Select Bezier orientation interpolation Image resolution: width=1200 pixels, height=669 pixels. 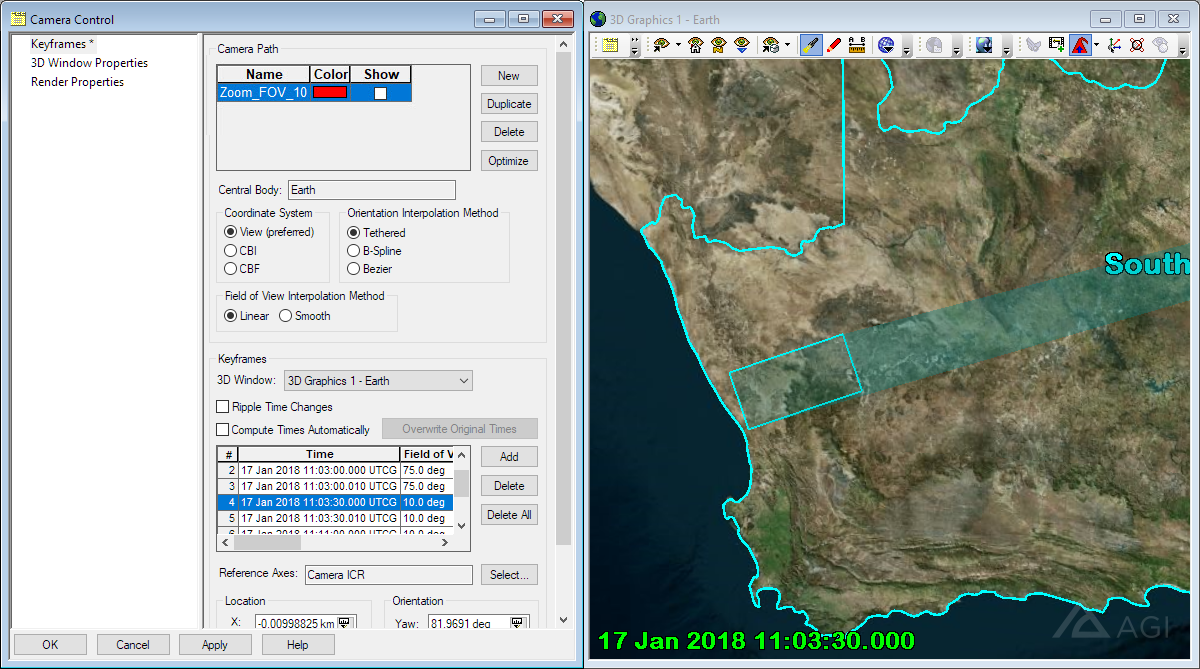(354, 268)
